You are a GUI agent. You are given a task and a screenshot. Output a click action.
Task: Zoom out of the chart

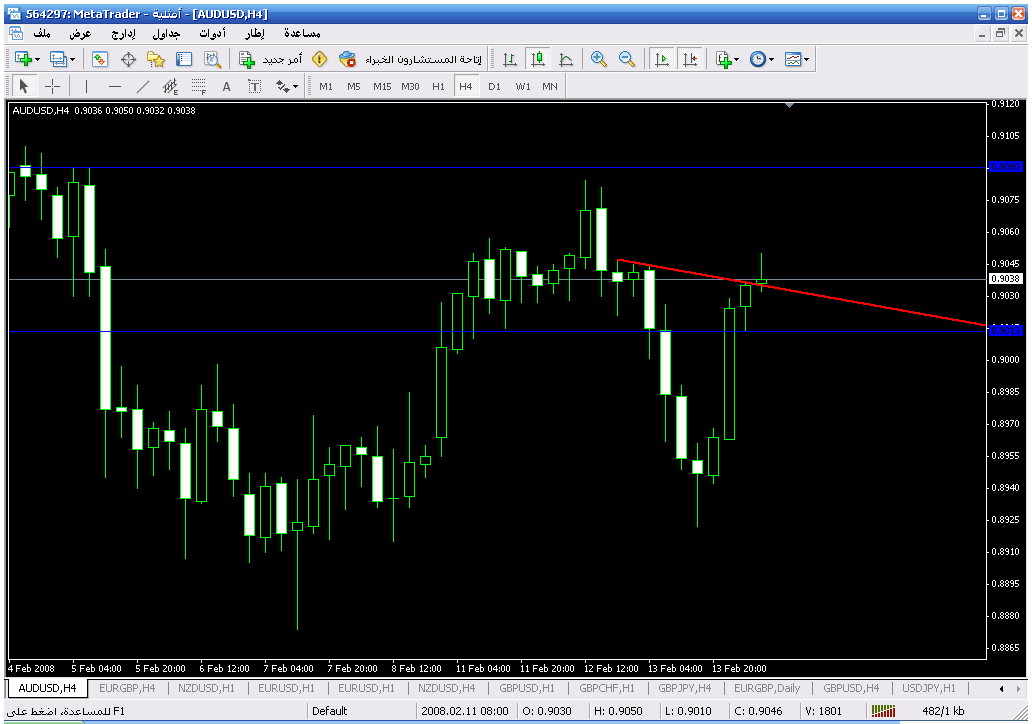coord(627,60)
